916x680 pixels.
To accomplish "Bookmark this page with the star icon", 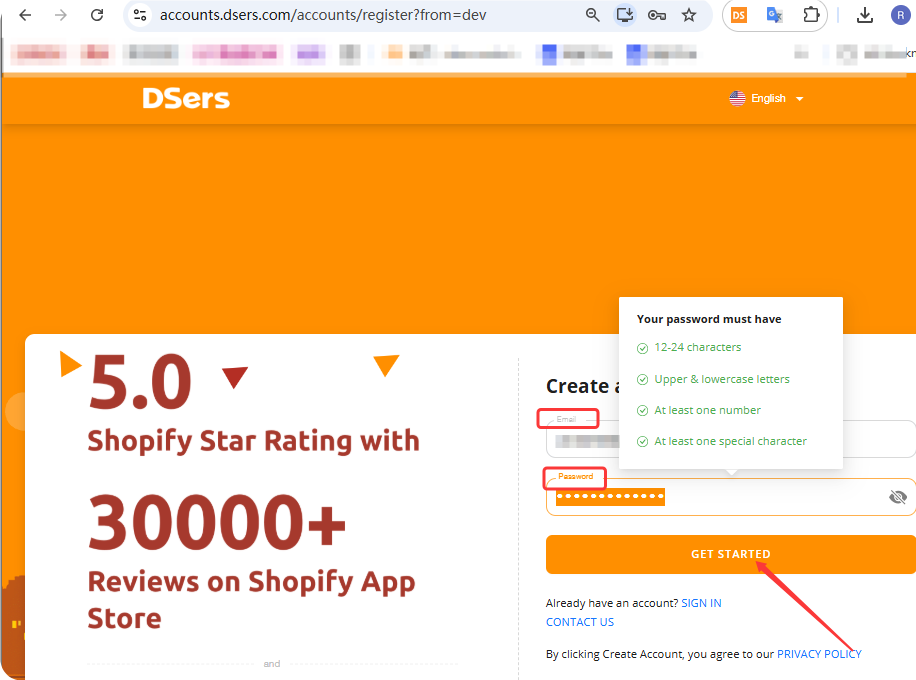I will point(689,15).
